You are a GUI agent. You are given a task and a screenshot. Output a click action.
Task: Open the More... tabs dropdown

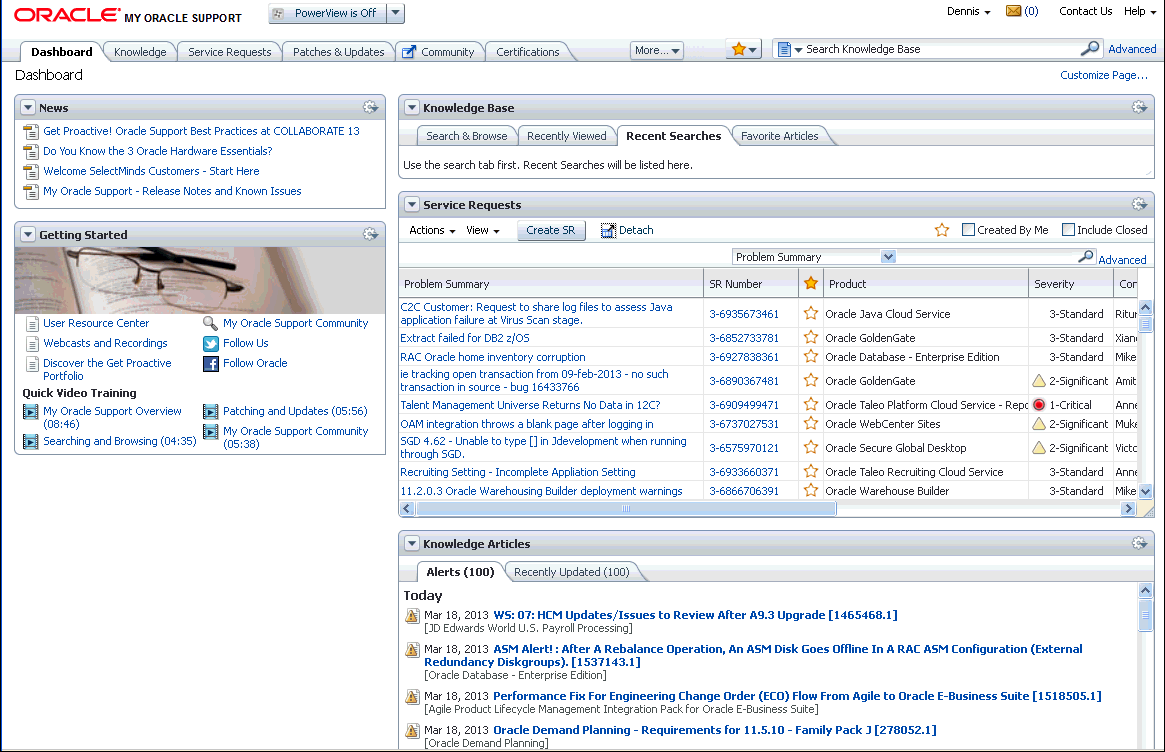(656, 51)
